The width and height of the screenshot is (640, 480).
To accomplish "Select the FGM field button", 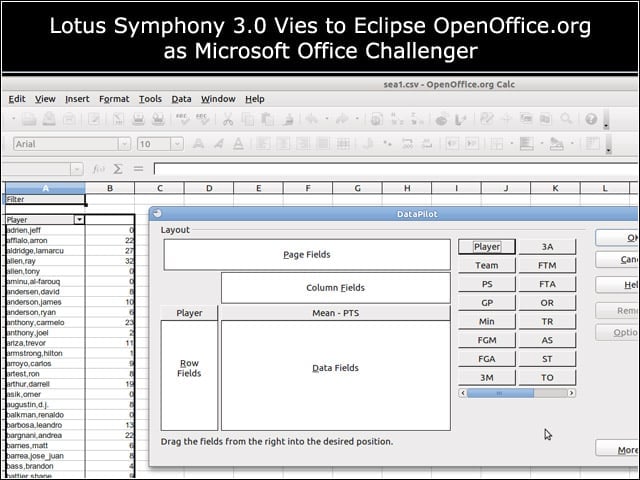I will coord(487,340).
